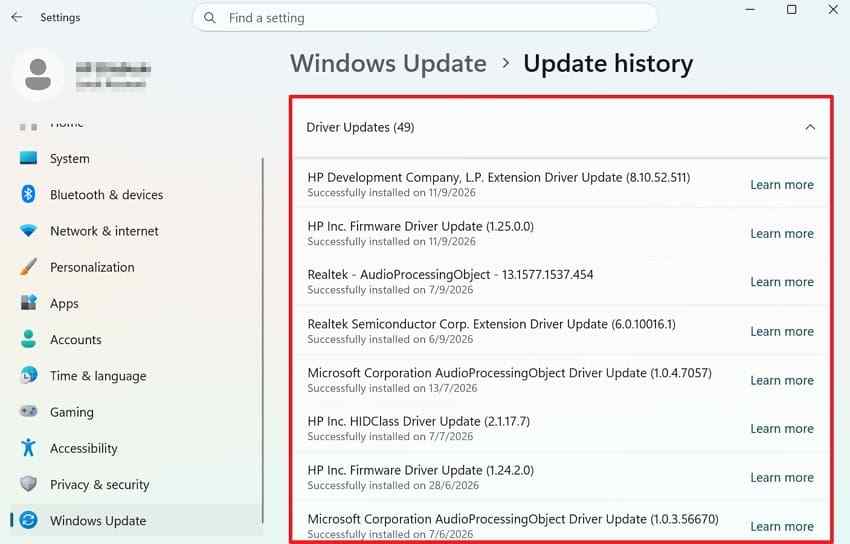Viewport: 850px width, 544px height.
Task: Click 'Successfully installed on 6/9/2026' text
Action: (x=390, y=339)
